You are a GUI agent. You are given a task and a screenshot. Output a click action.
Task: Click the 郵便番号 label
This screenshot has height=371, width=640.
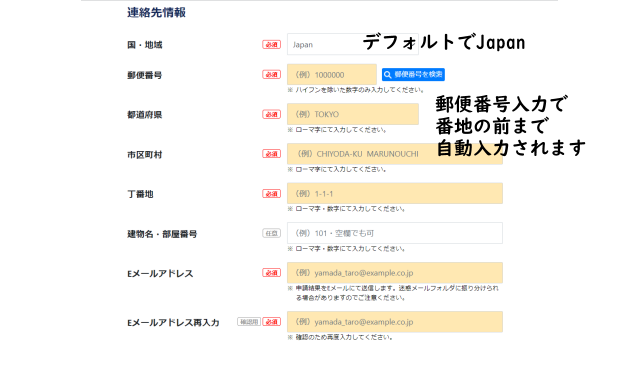[x=144, y=75]
